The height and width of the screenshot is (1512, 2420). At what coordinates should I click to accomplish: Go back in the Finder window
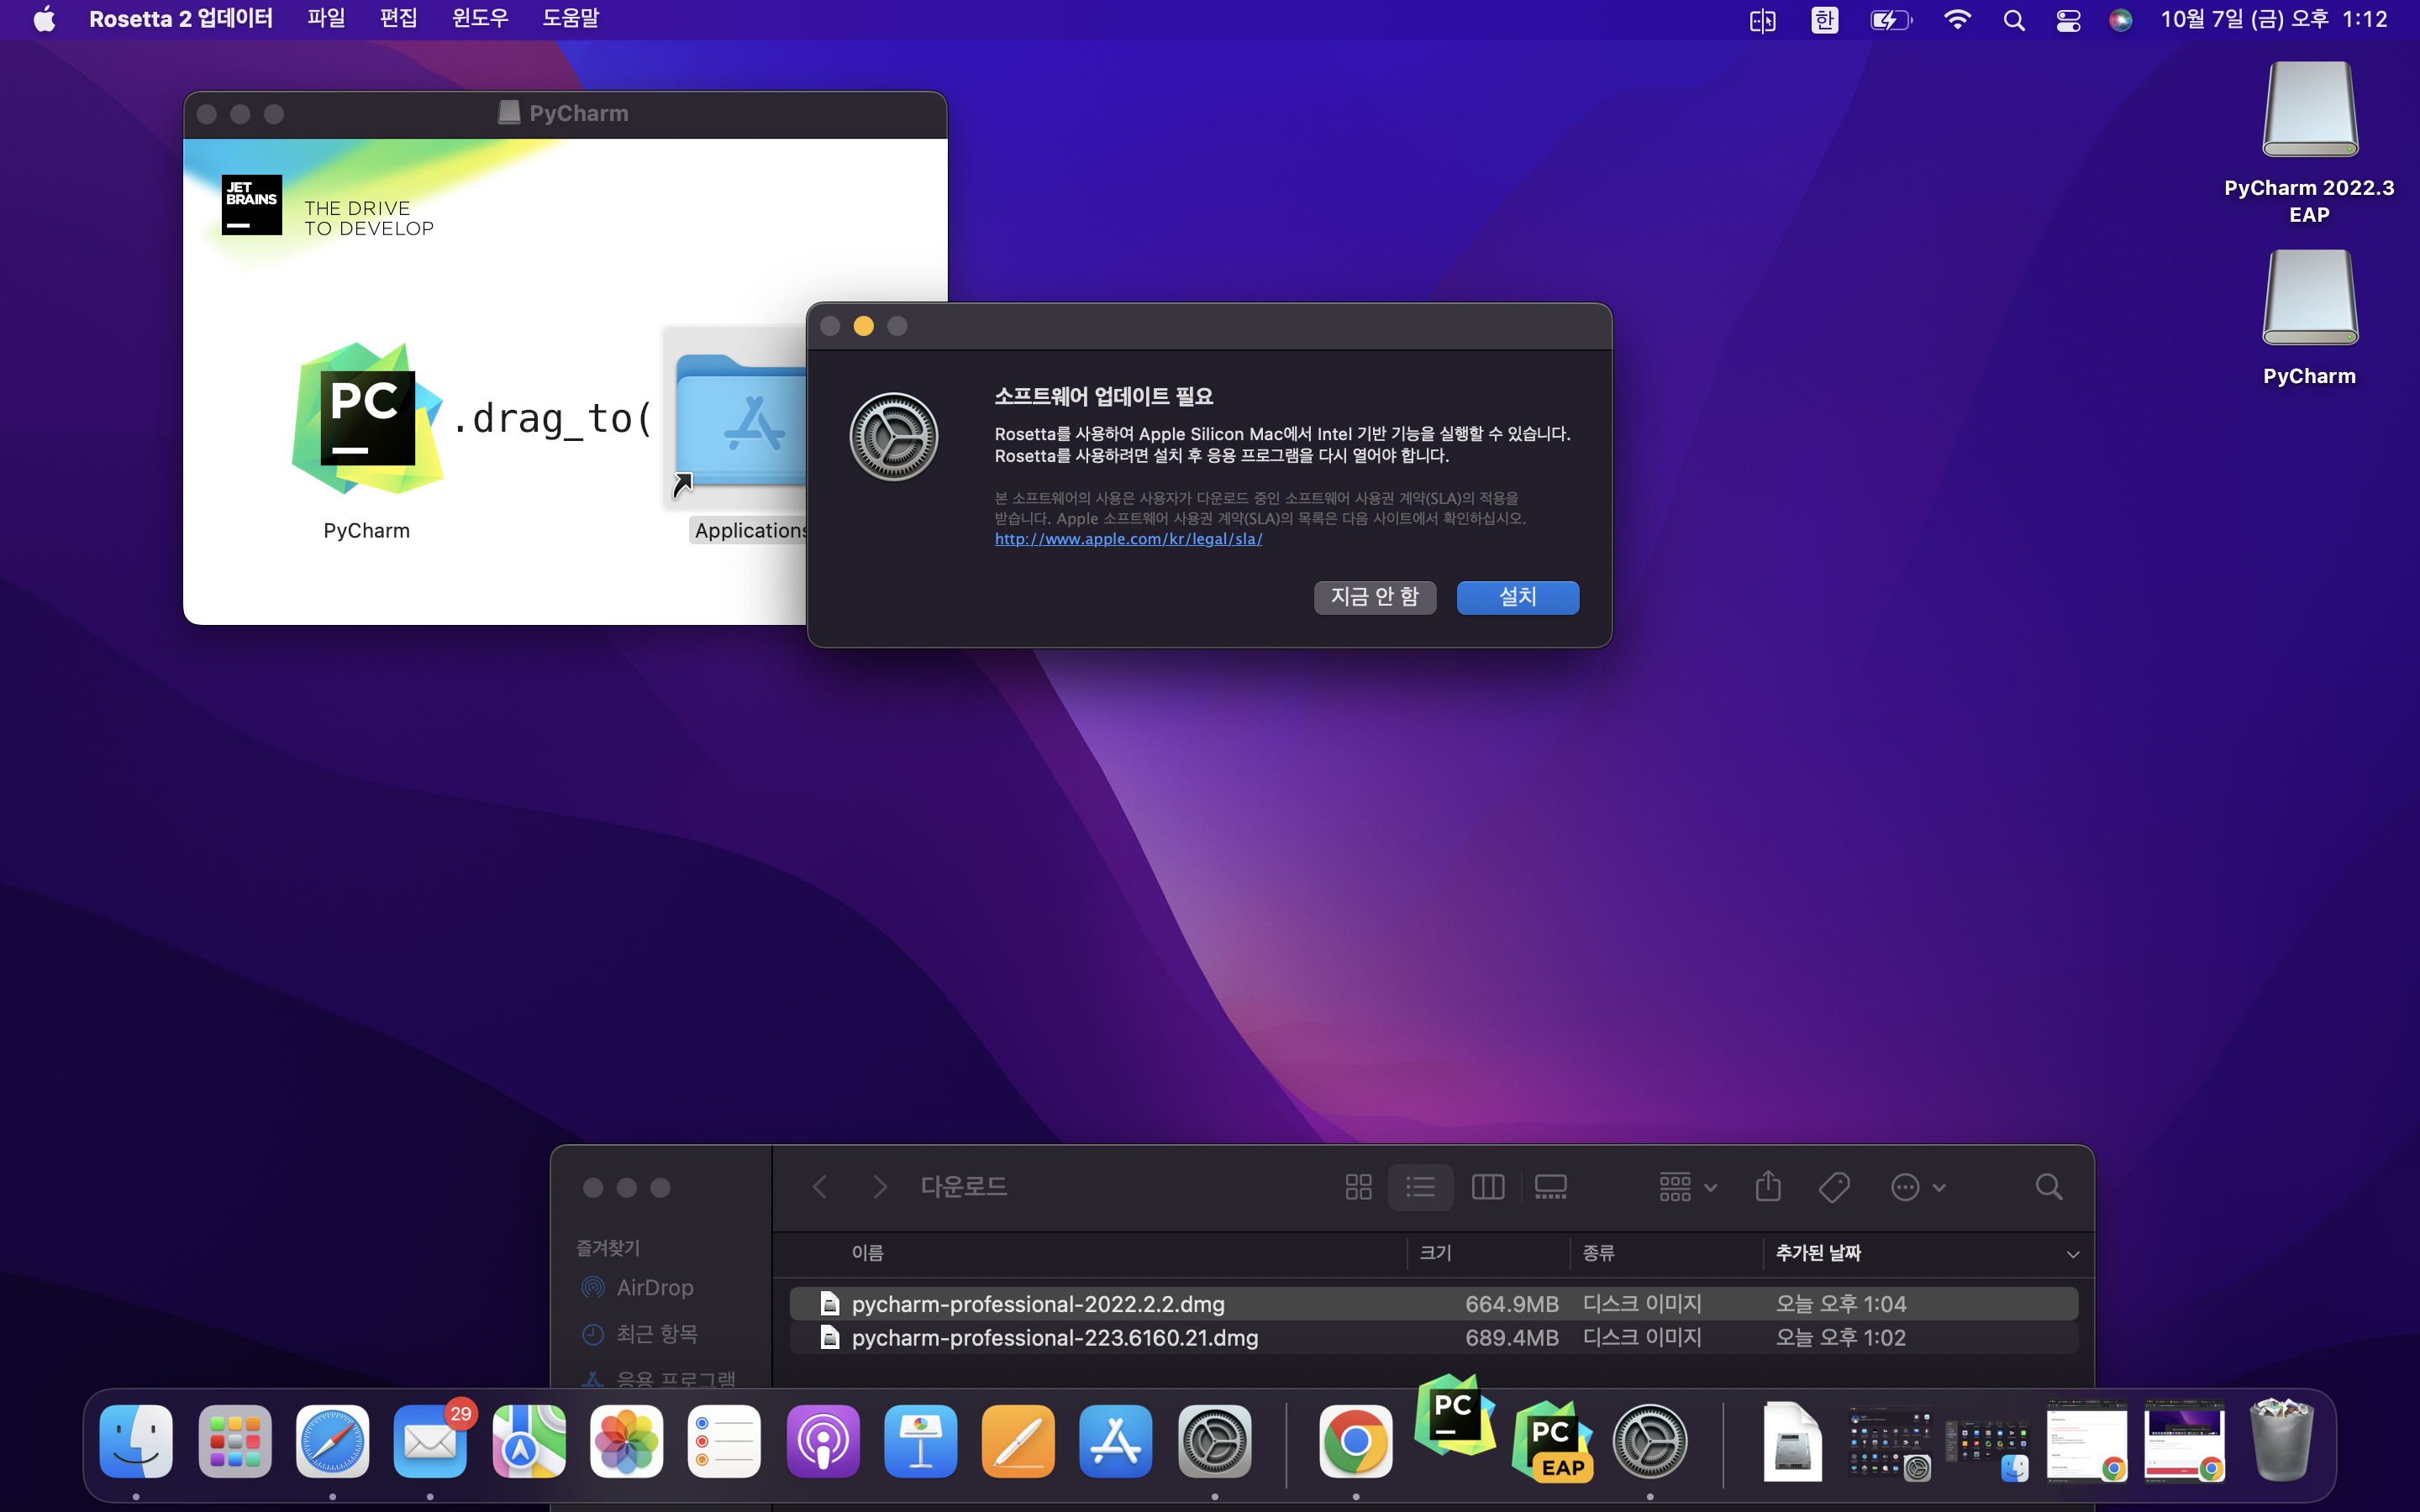820,1187
